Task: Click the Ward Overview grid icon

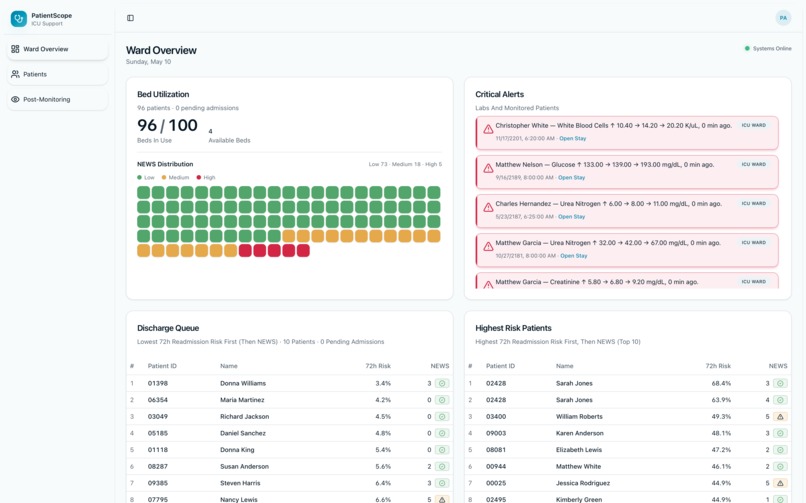Action: (15, 49)
